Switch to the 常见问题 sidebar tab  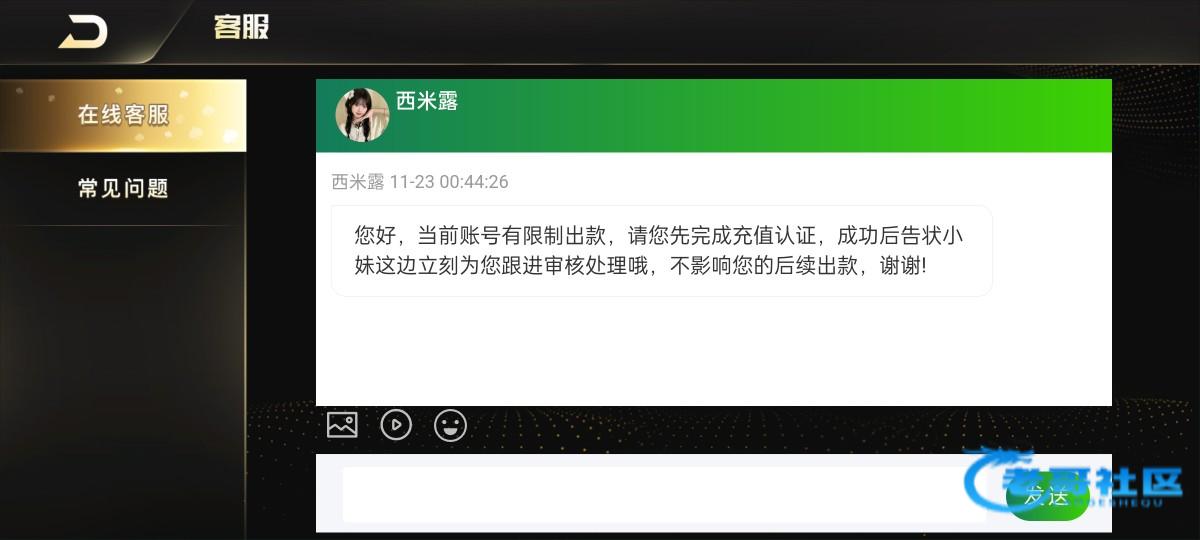[x=123, y=188]
